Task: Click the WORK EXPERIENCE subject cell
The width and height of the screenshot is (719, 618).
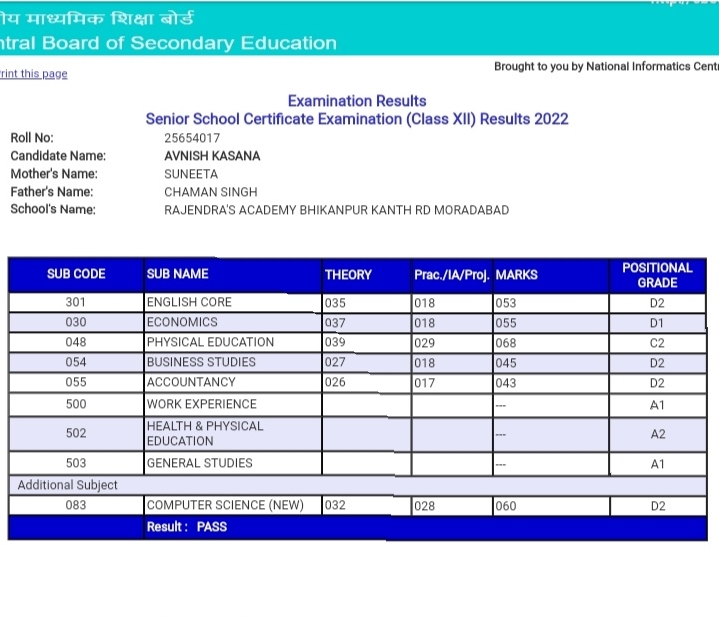Action: coord(233,404)
